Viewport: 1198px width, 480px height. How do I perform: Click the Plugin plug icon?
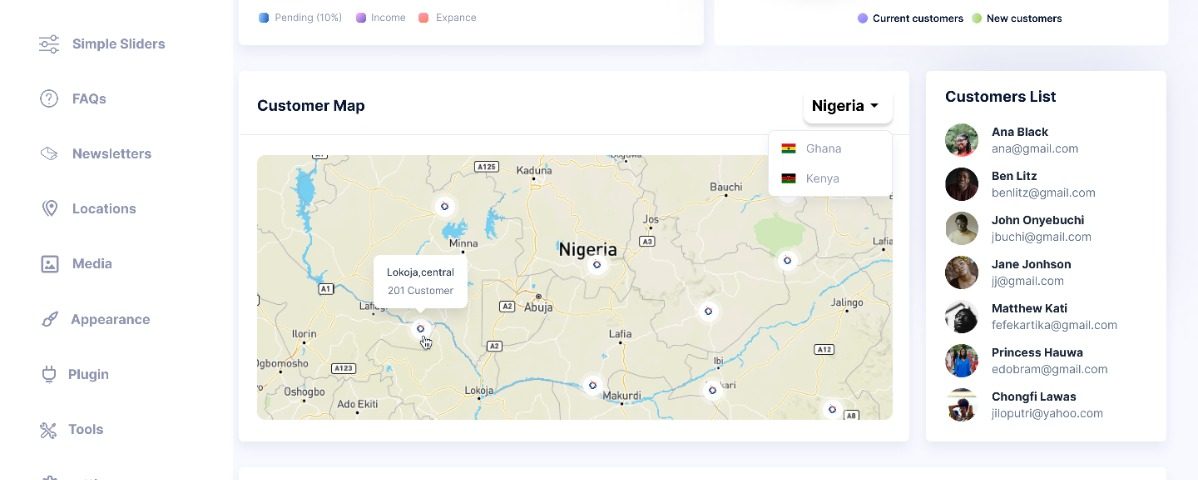[x=48, y=375]
